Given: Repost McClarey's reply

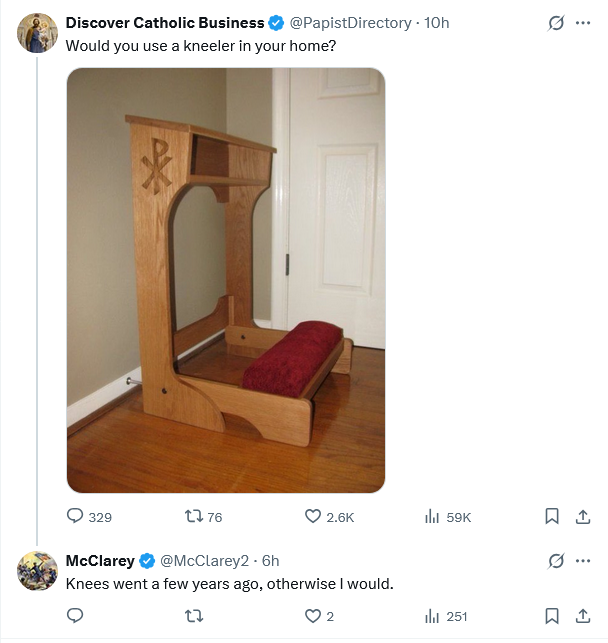Looking at the screenshot, I should [194, 616].
